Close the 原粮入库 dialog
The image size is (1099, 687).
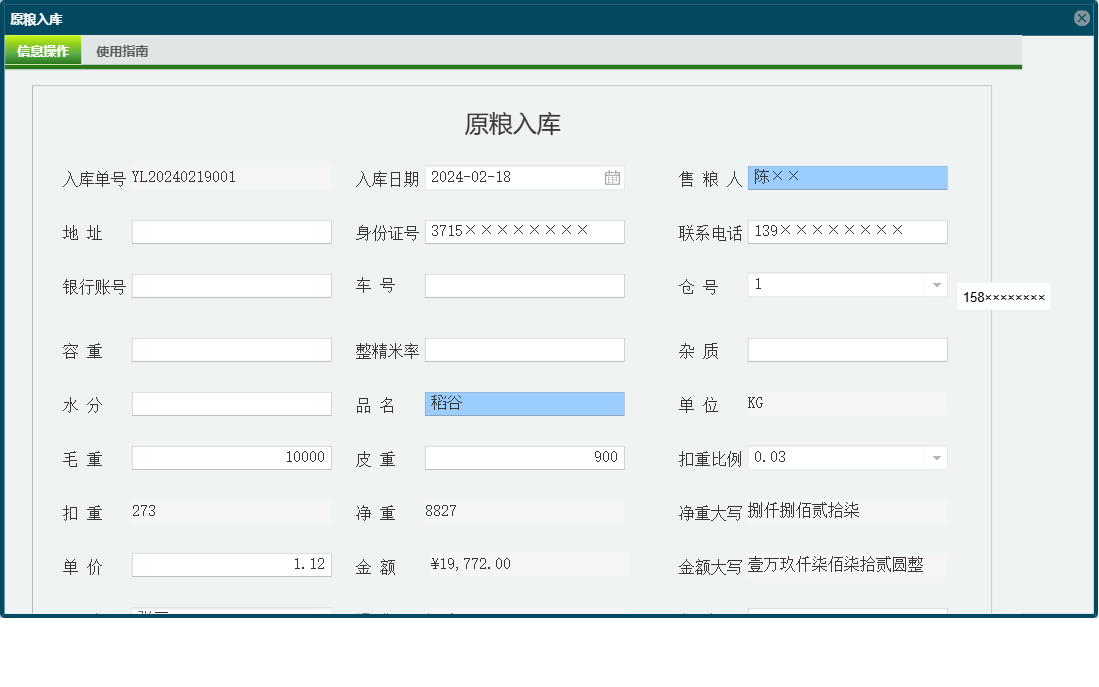[x=1081, y=17]
